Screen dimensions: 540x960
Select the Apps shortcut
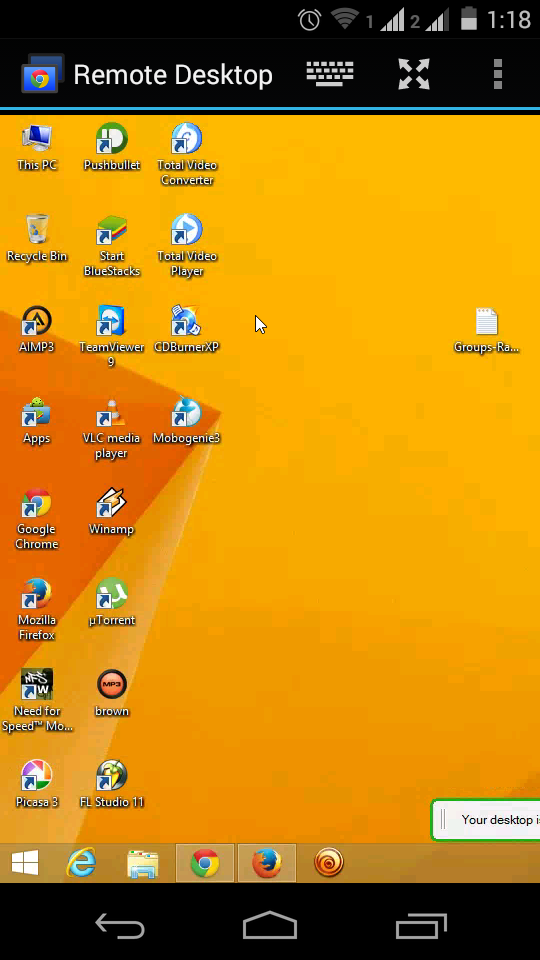(37, 421)
